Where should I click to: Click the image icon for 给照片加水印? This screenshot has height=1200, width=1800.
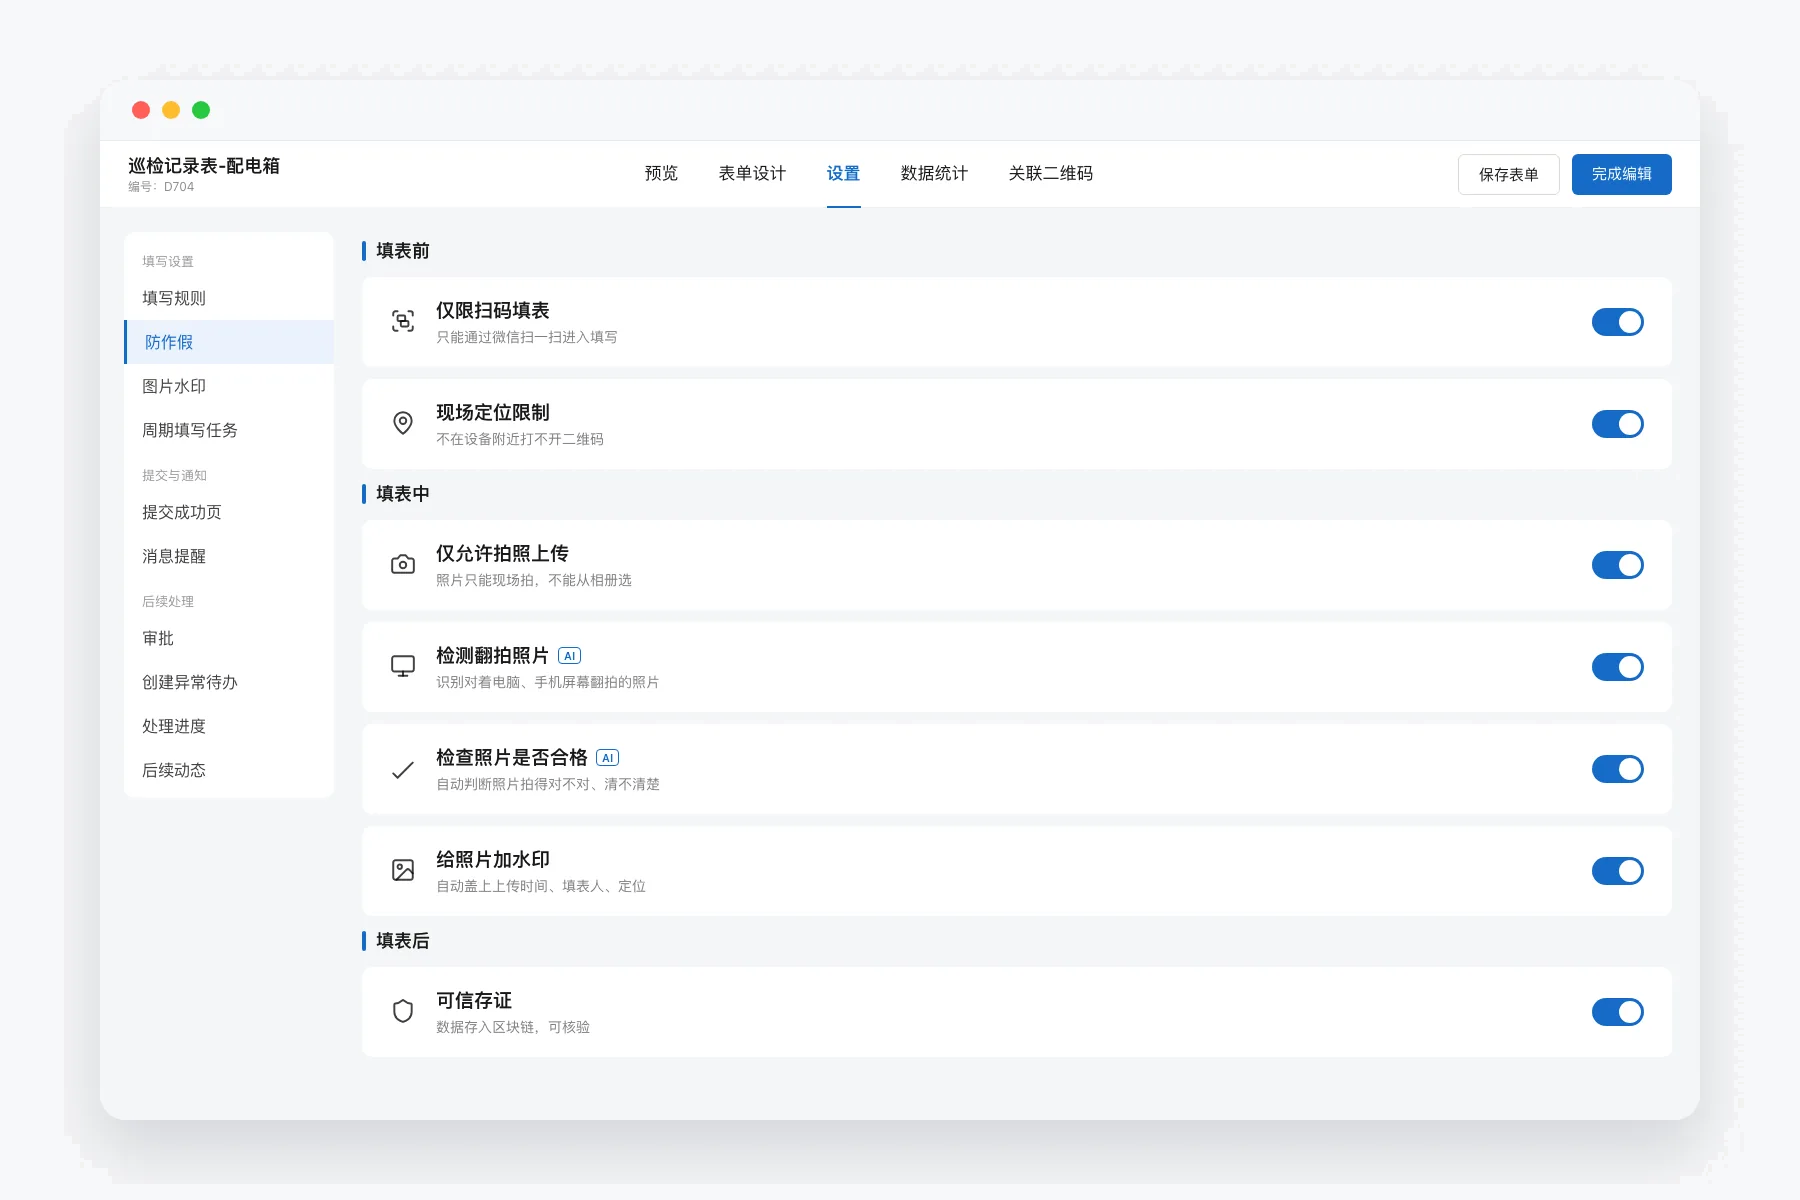click(403, 871)
